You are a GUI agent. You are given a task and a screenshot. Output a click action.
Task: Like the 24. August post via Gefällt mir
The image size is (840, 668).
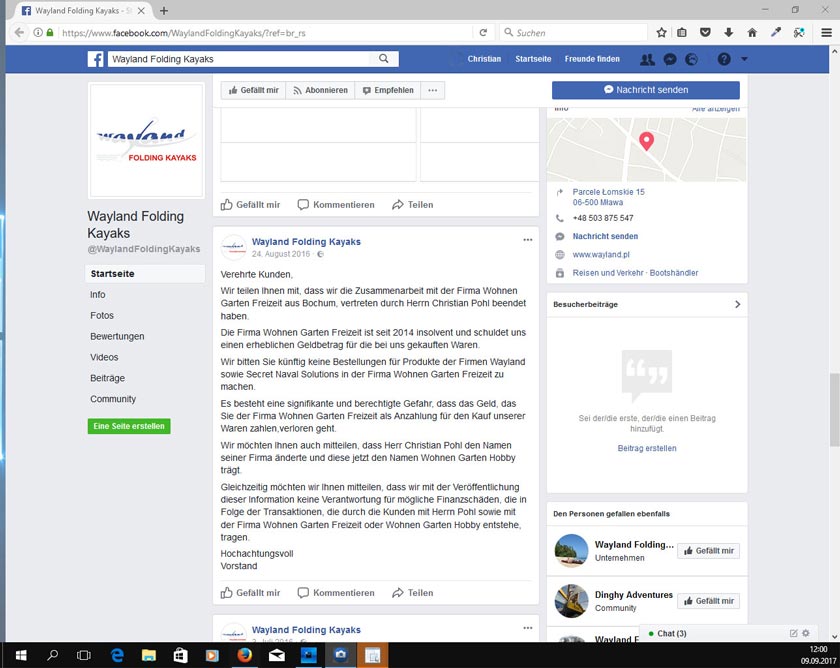pyautogui.click(x=251, y=593)
